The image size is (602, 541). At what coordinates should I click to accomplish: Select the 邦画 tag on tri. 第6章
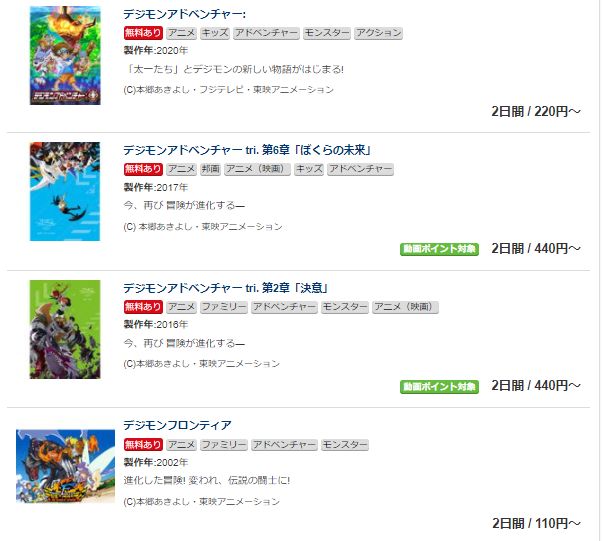(x=210, y=169)
